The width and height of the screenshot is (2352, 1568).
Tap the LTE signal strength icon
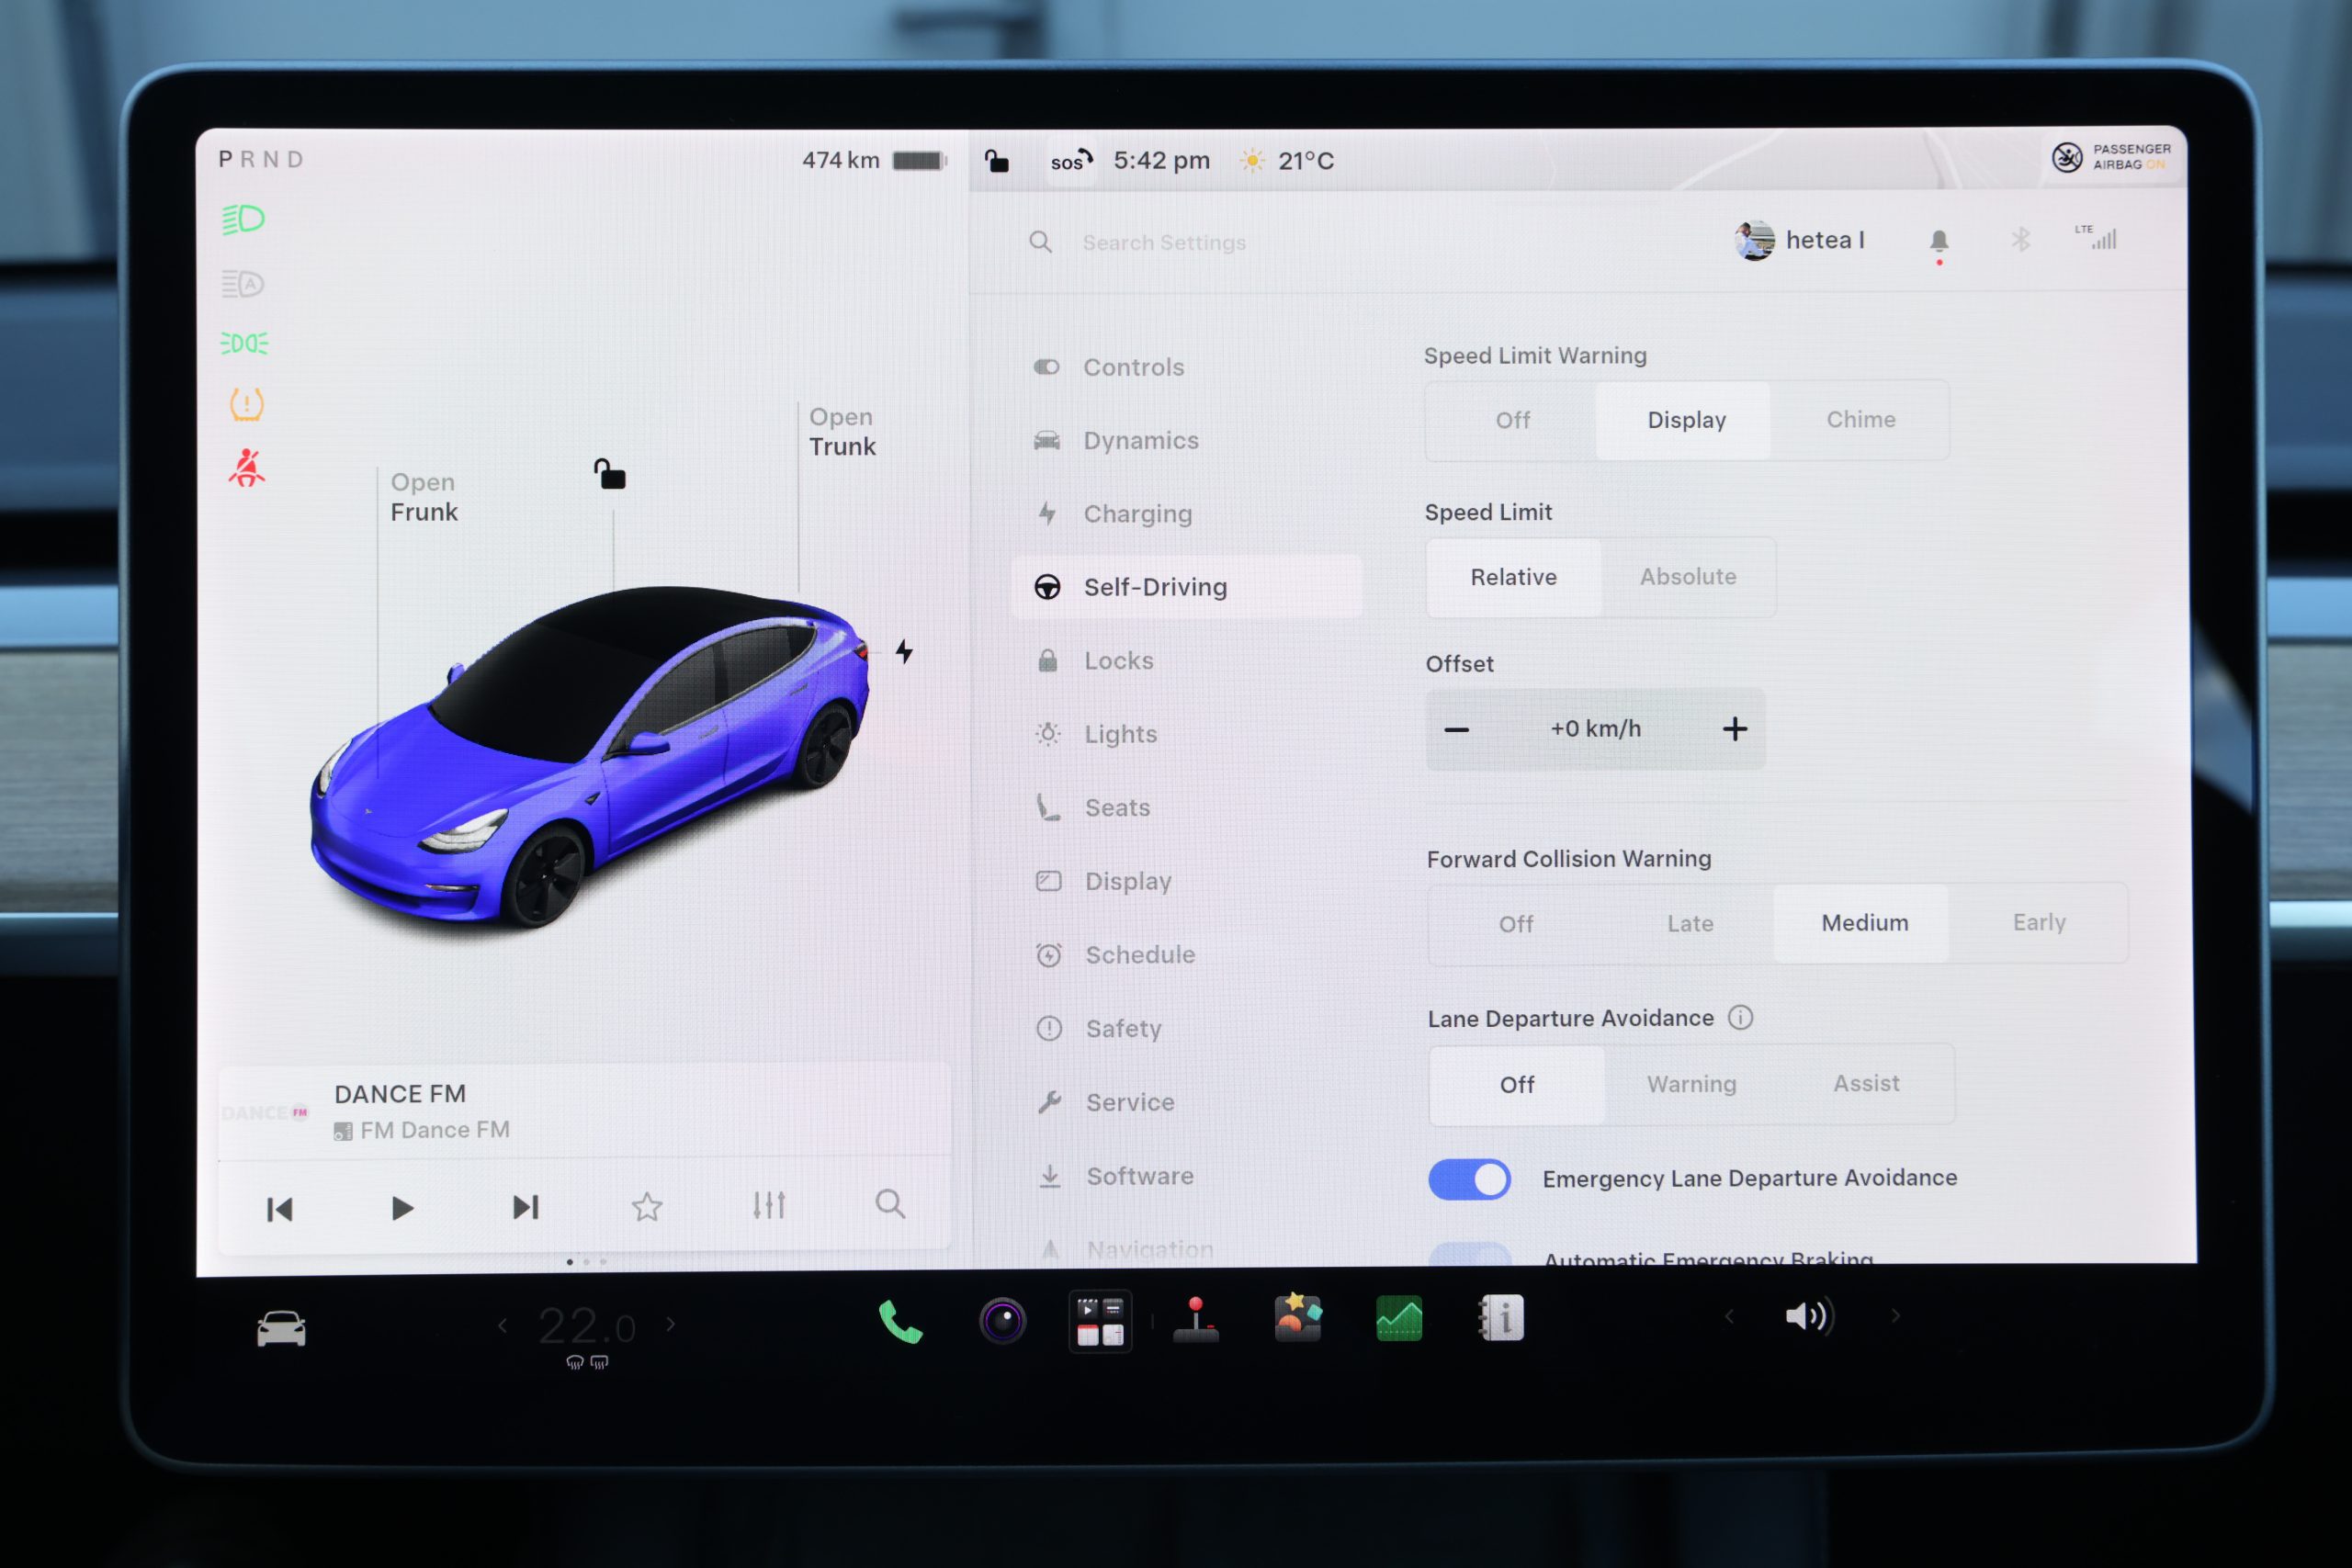point(2096,237)
